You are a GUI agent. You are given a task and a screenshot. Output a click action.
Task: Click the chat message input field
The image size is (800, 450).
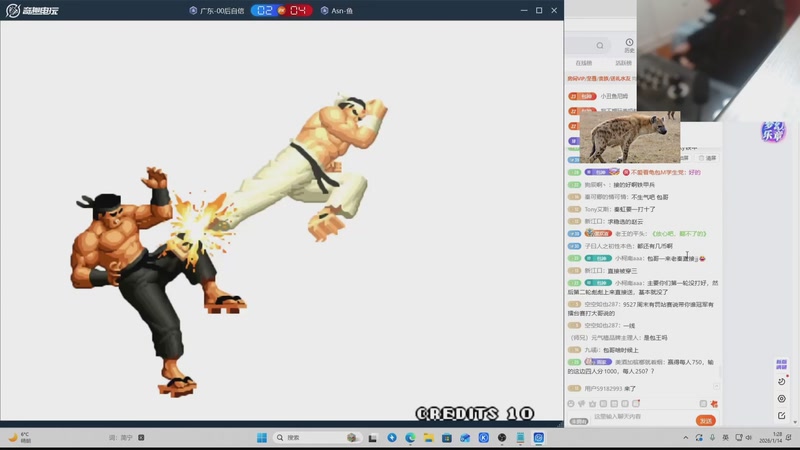tap(642, 417)
